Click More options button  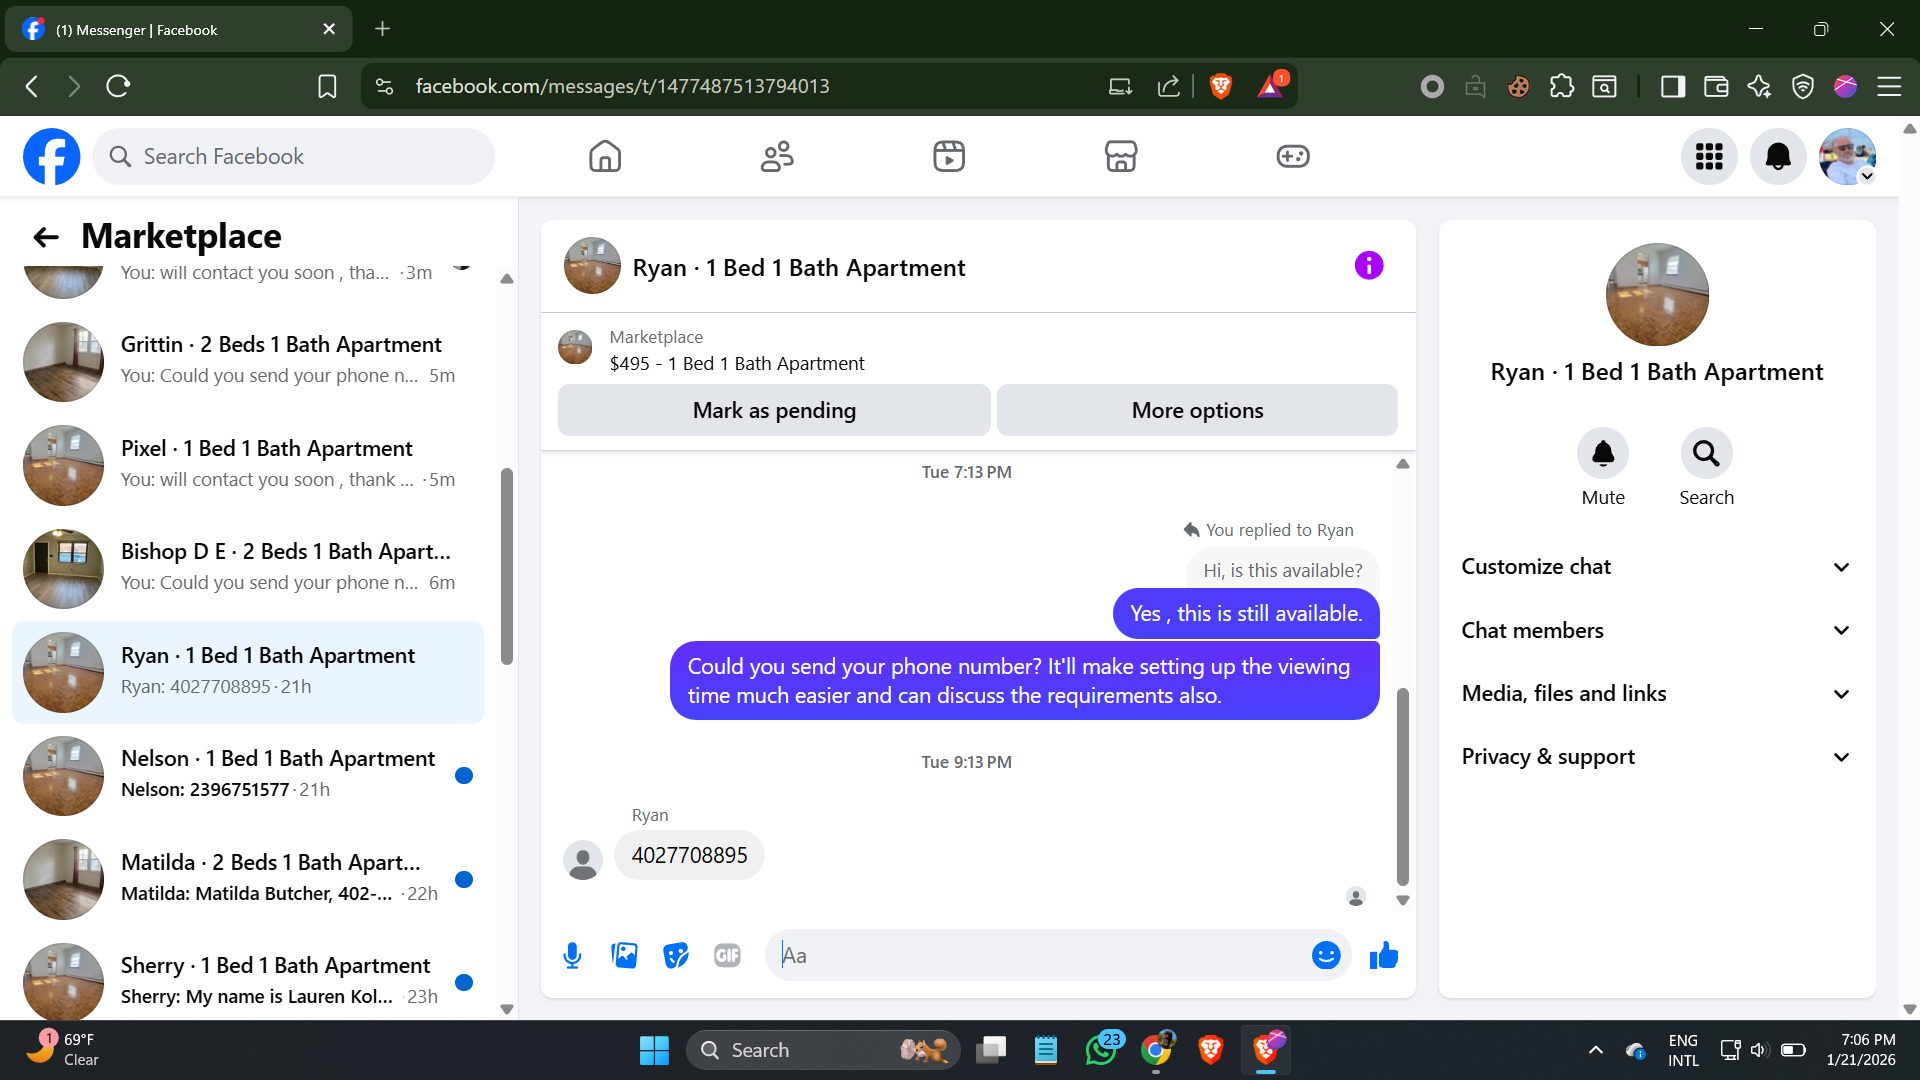[1197, 410]
